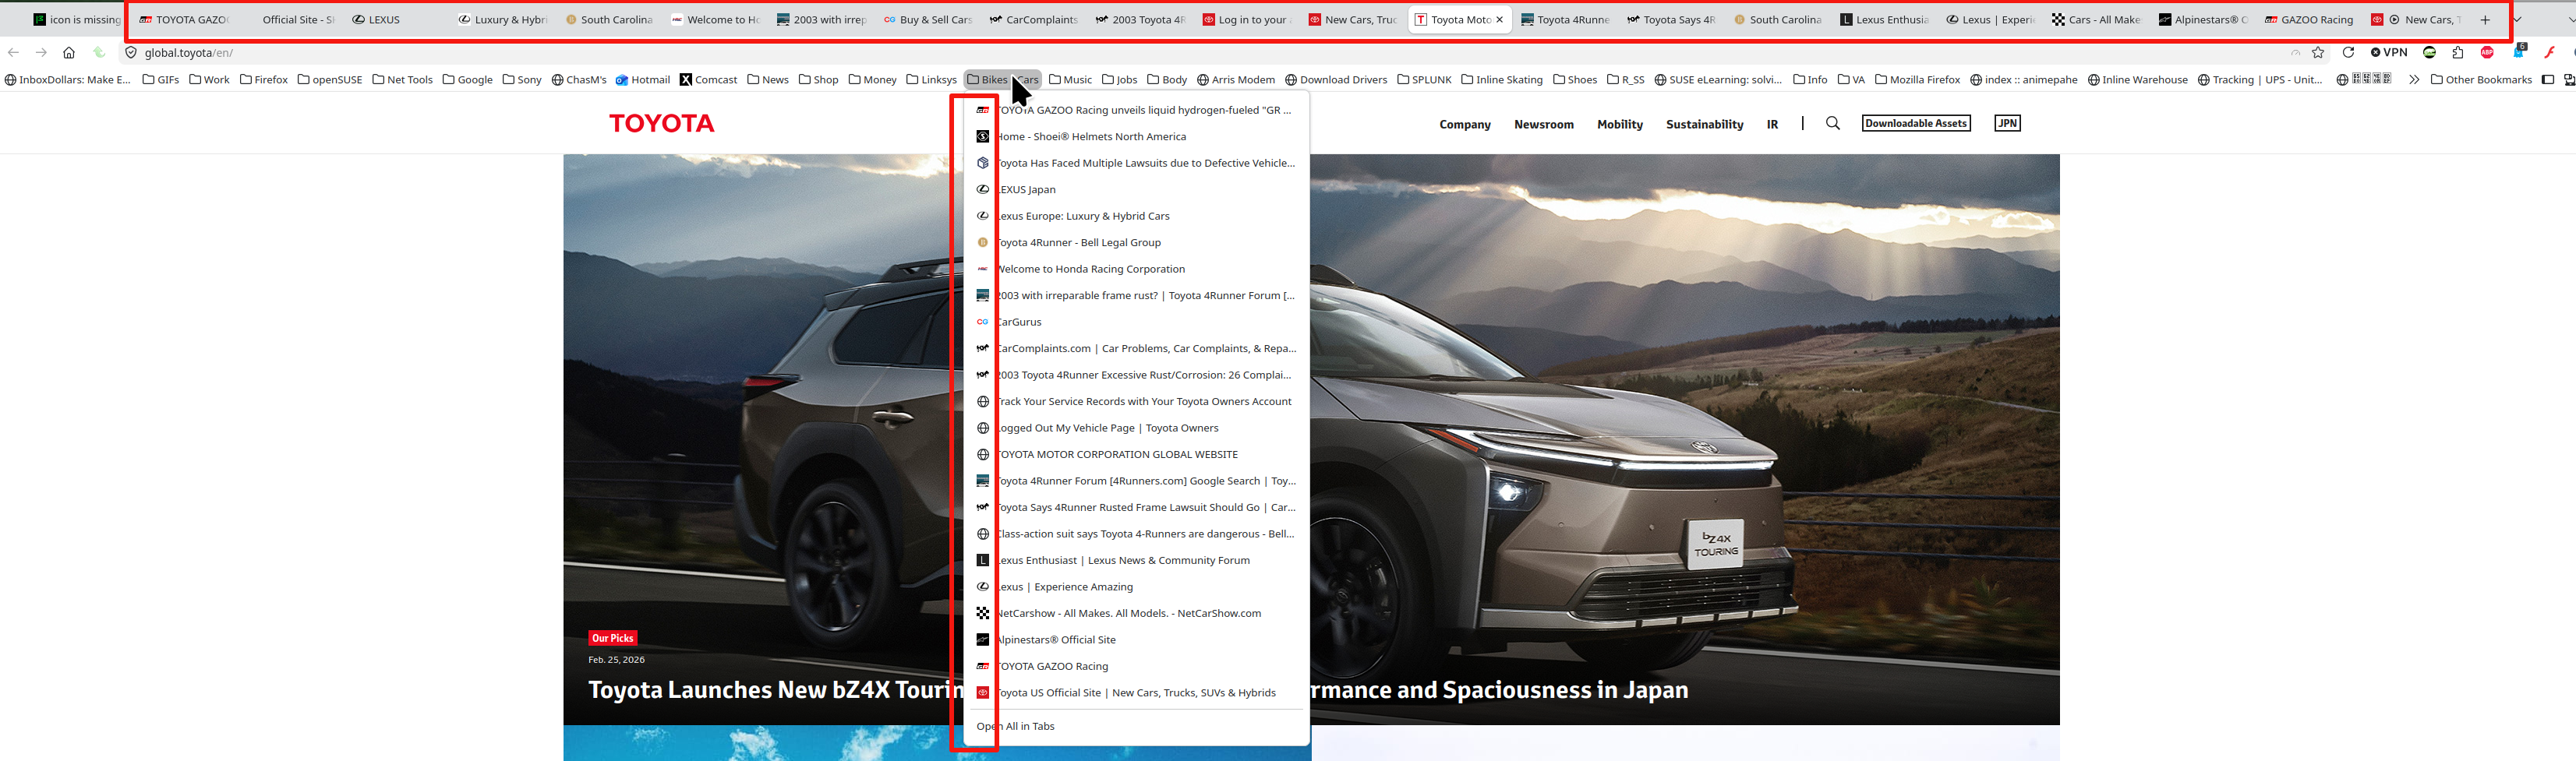Toggle the VPN button in toolbar
This screenshot has width=2576, height=761.
point(2389,53)
